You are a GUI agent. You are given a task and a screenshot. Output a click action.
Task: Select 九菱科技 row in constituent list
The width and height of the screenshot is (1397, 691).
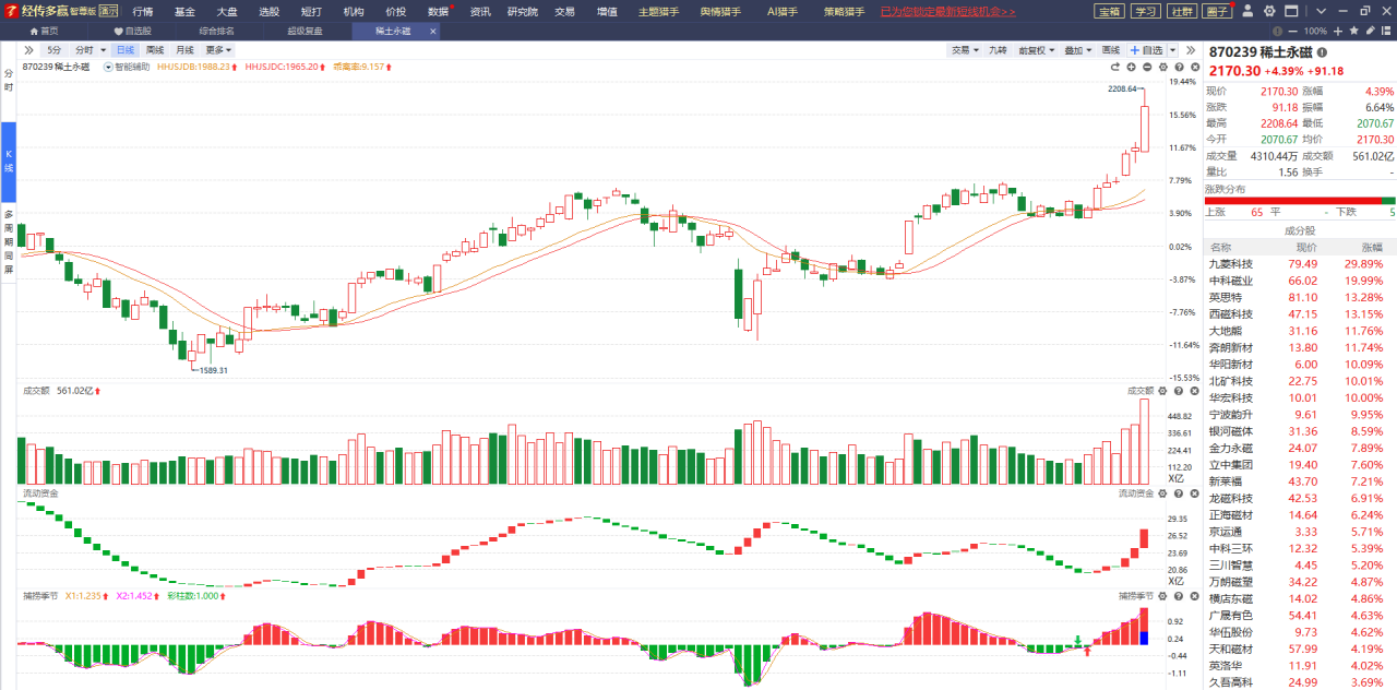[1301, 264]
